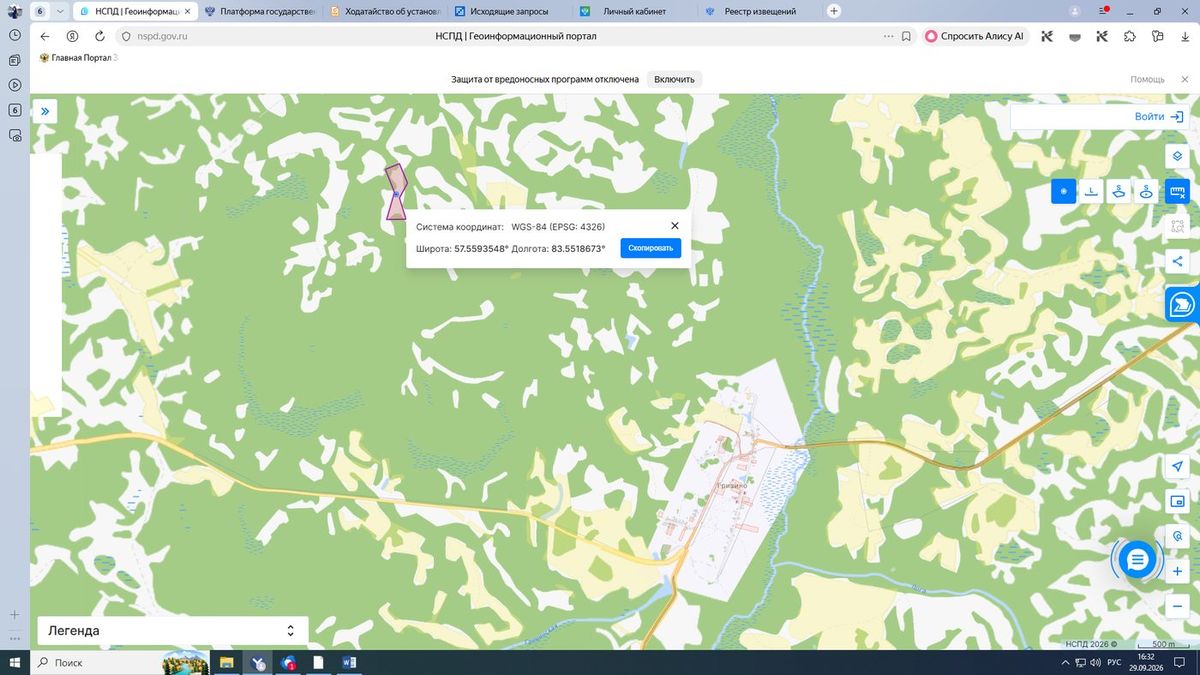Screen dimensions: 1200x675
Task: Open the Главная Портал bookmark
Action: [x=78, y=58]
